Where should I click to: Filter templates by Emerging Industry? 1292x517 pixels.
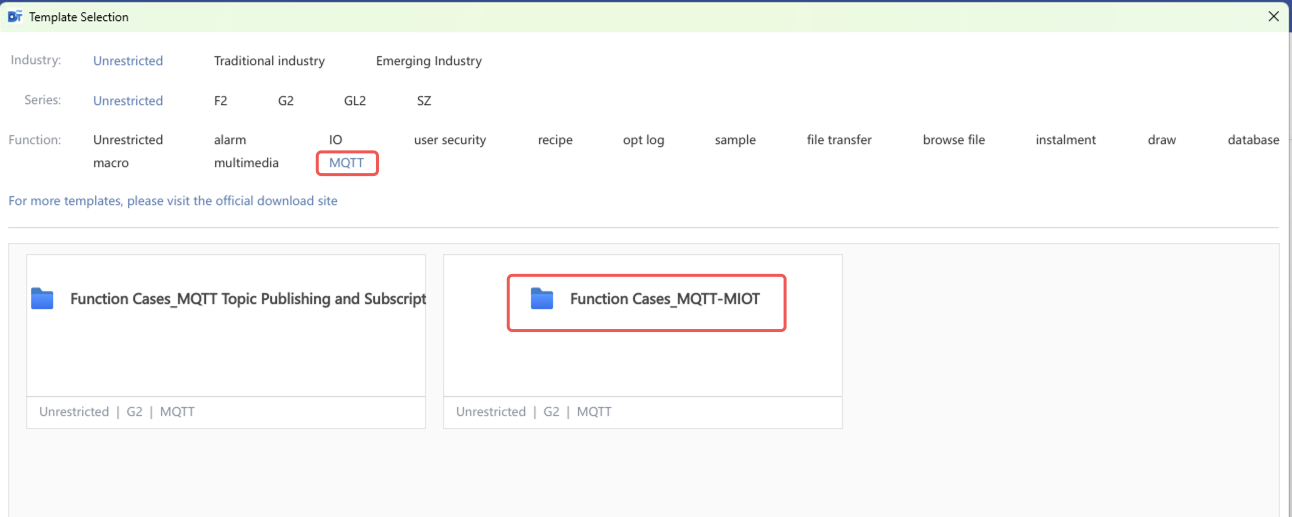click(x=428, y=61)
